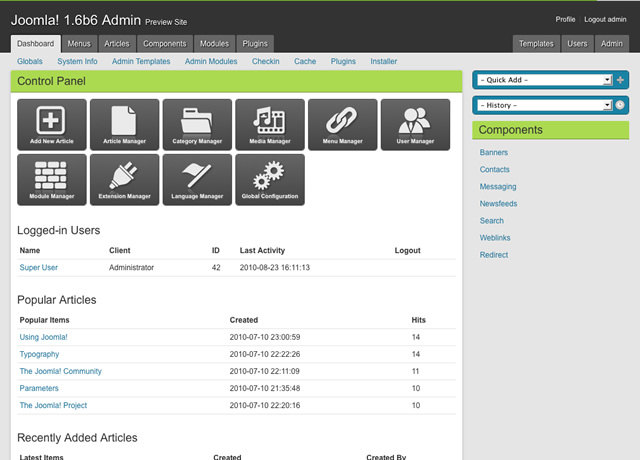
Task: Open the Templates tab
Action: pyautogui.click(x=536, y=44)
